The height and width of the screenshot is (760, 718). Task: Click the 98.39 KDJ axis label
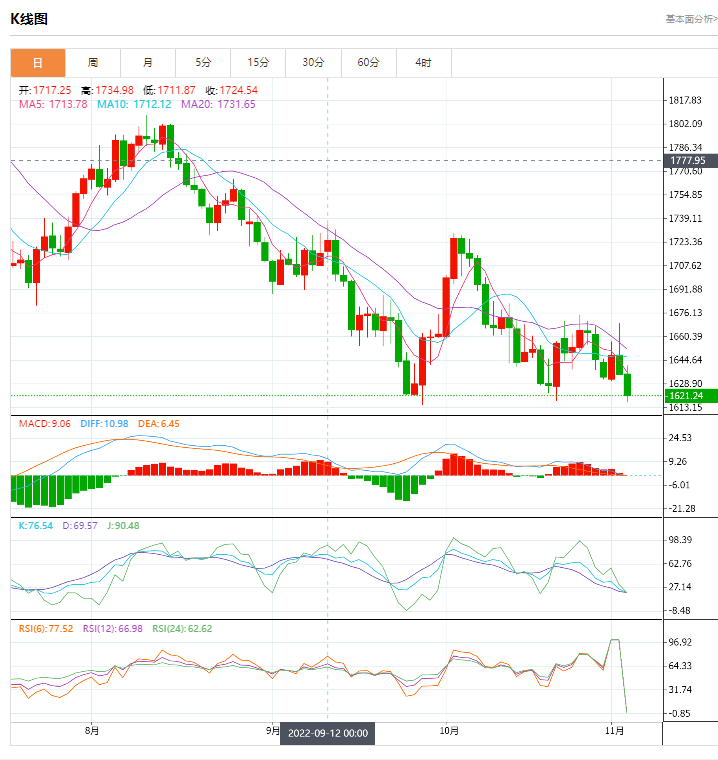point(680,540)
